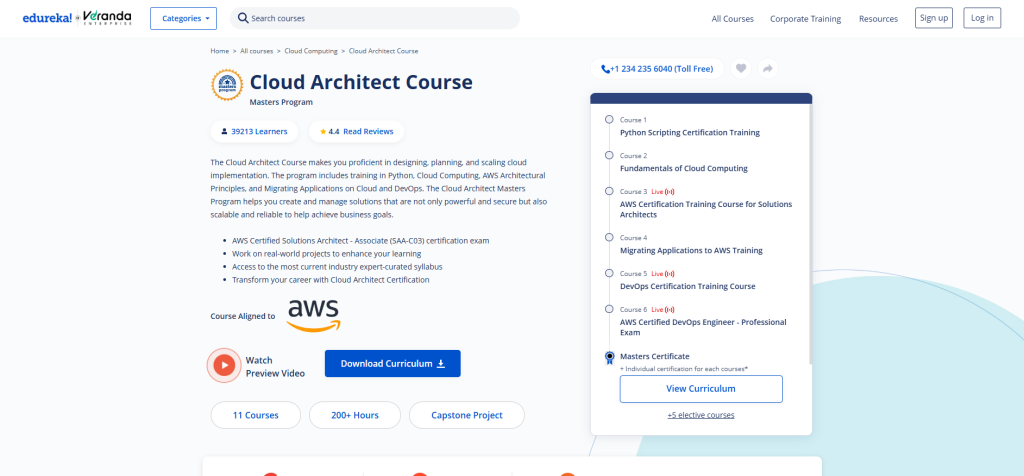Open Migrating Applications to AWS Training
Image resolution: width=1024 pixels, height=476 pixels.
(691, 251)
